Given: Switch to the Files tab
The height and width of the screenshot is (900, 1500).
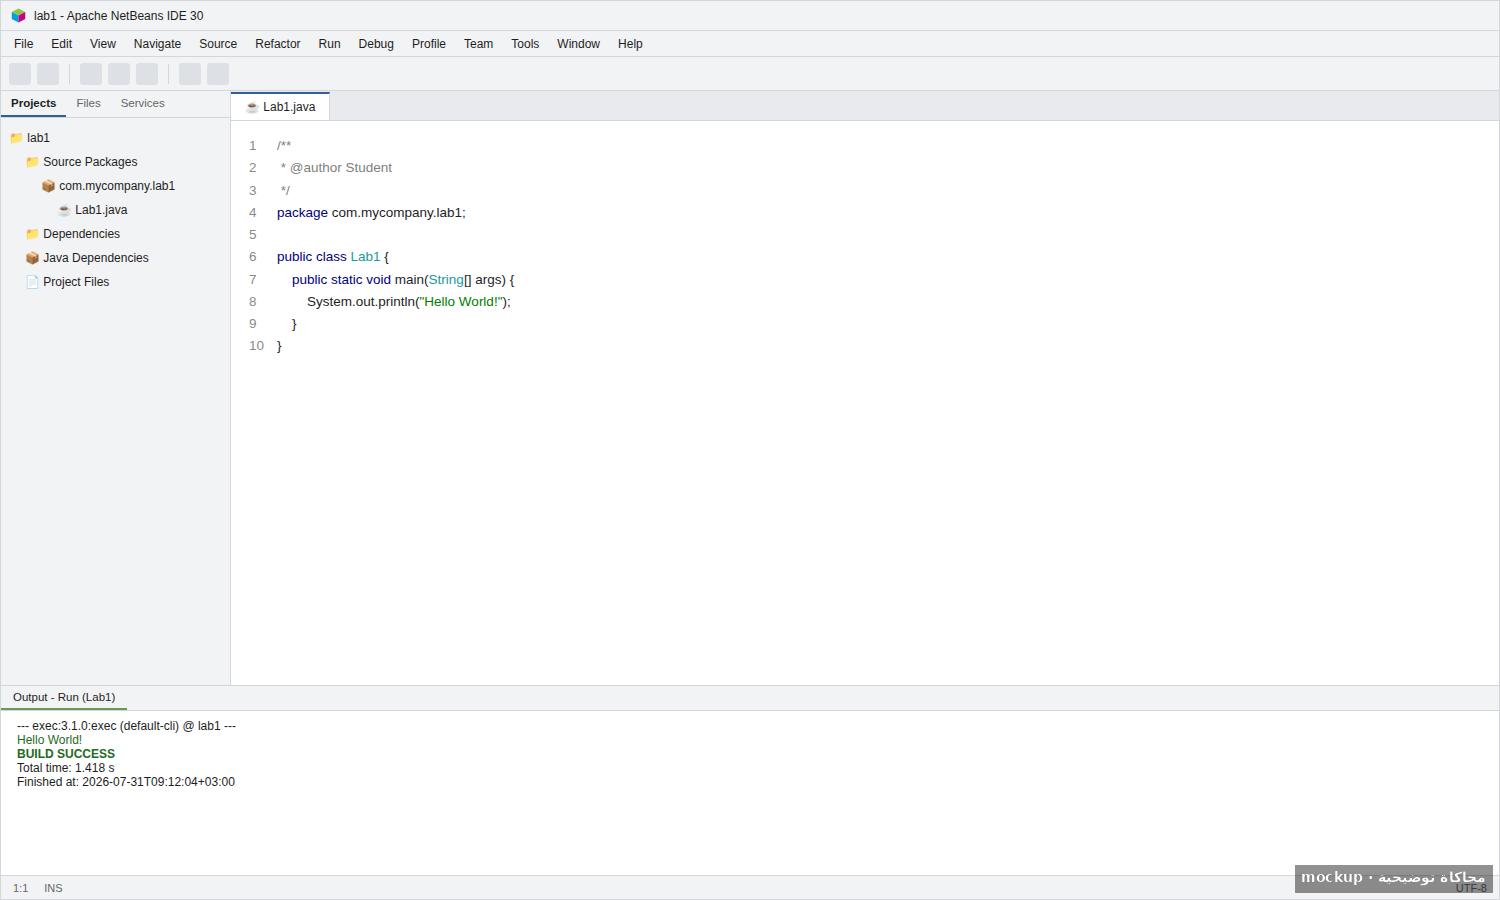Looking at the screenshot, I should (89, 104).
